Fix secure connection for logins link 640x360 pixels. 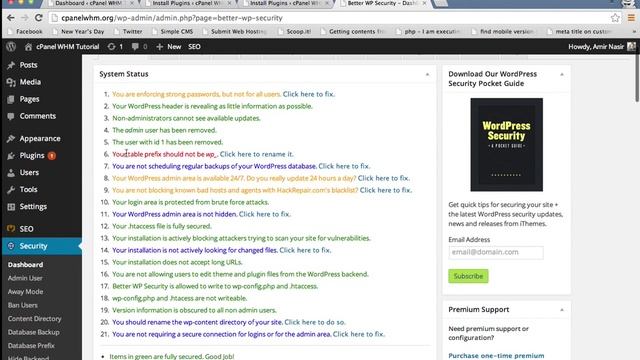(359, 334)
